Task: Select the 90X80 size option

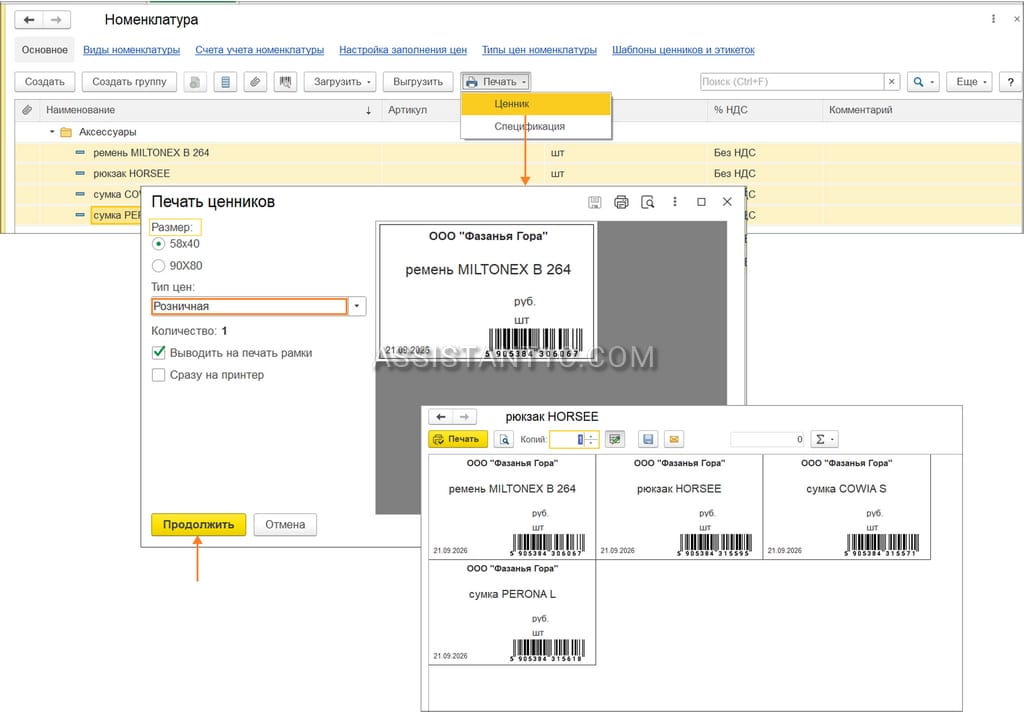Action: (158, 266)
